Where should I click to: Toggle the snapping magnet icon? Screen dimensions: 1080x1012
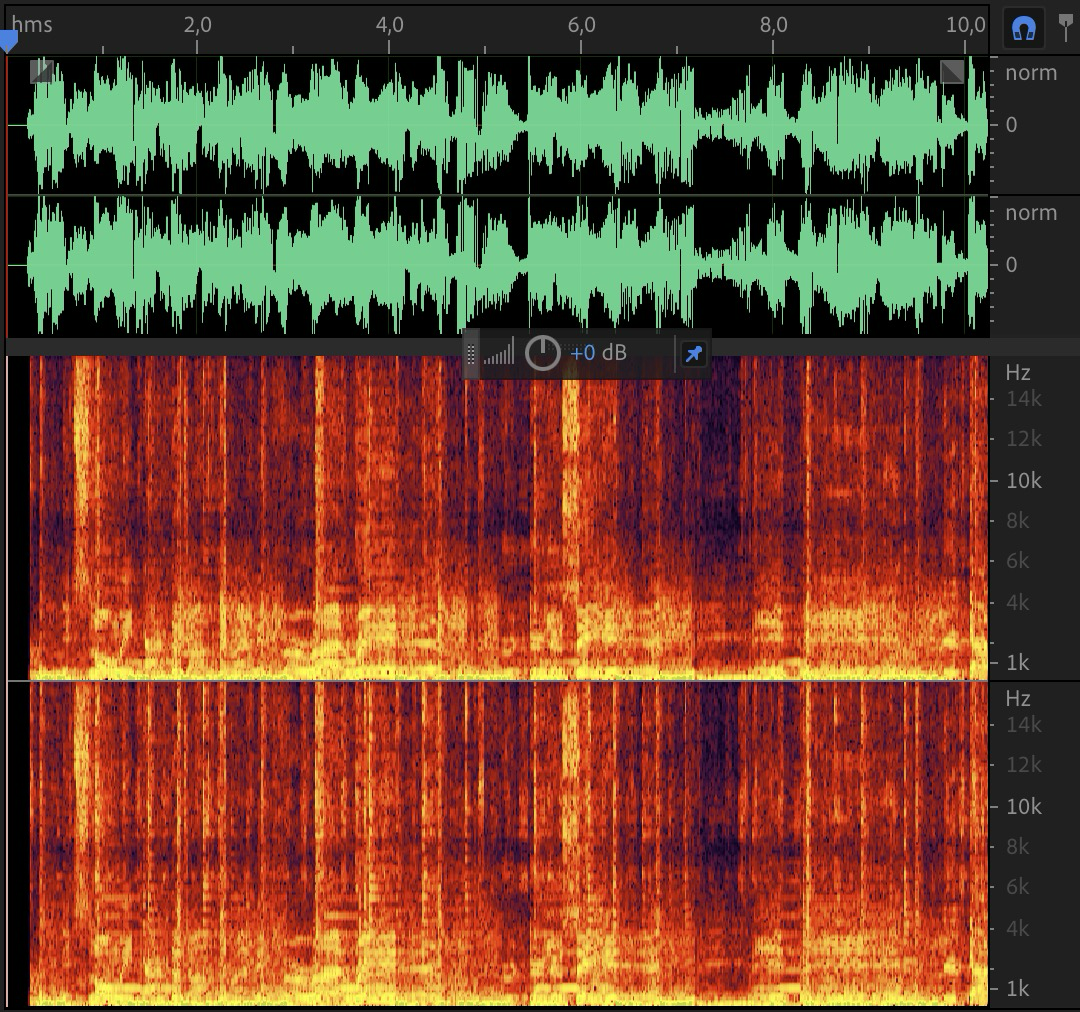click(1022, 29)
